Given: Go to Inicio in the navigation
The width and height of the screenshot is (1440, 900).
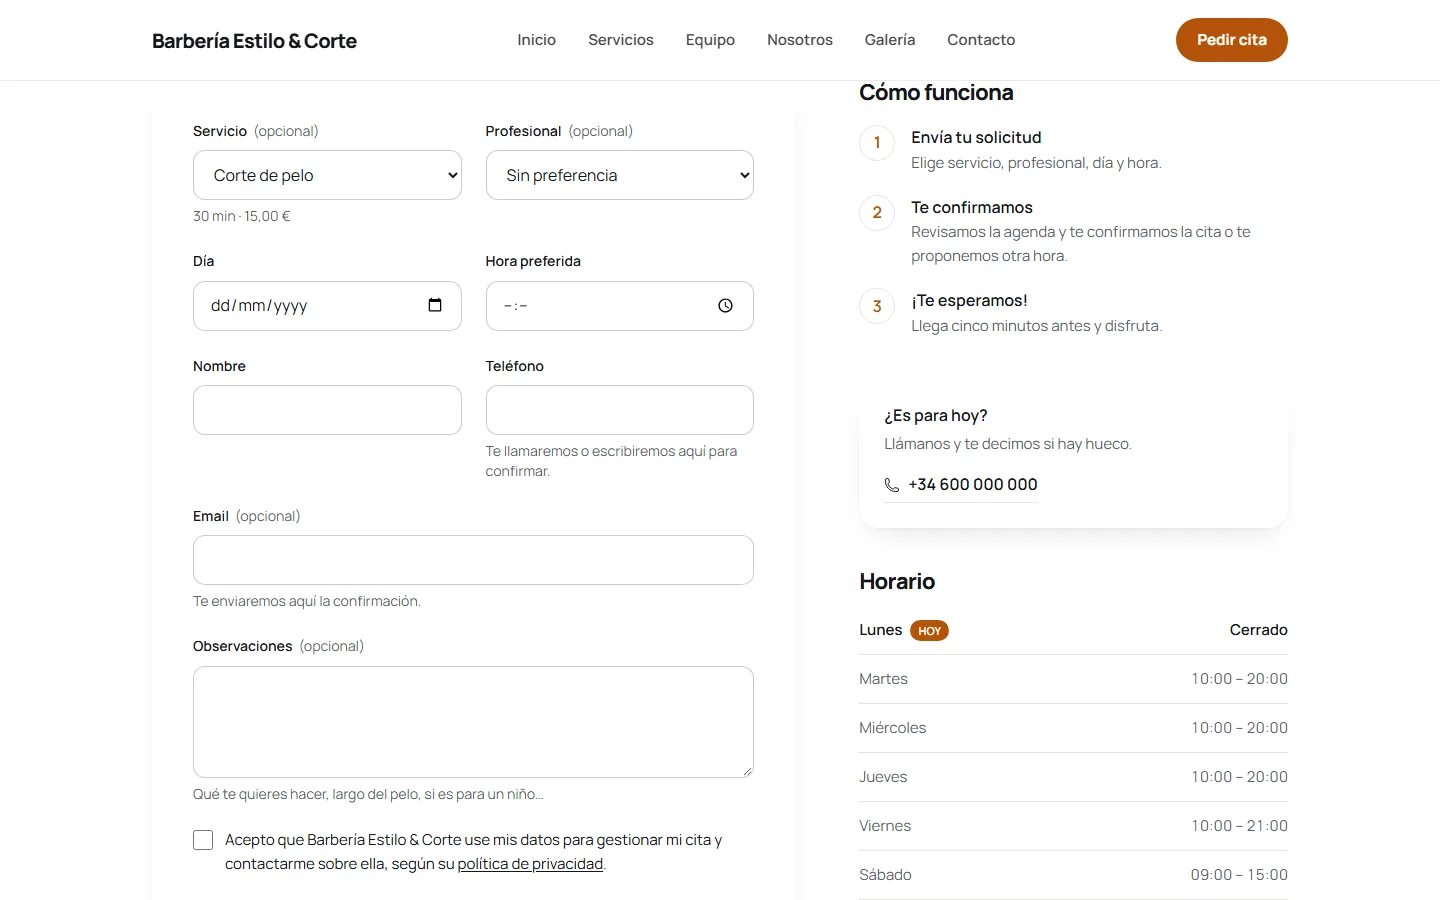Looking at the screenshot, I should point(537,40).
